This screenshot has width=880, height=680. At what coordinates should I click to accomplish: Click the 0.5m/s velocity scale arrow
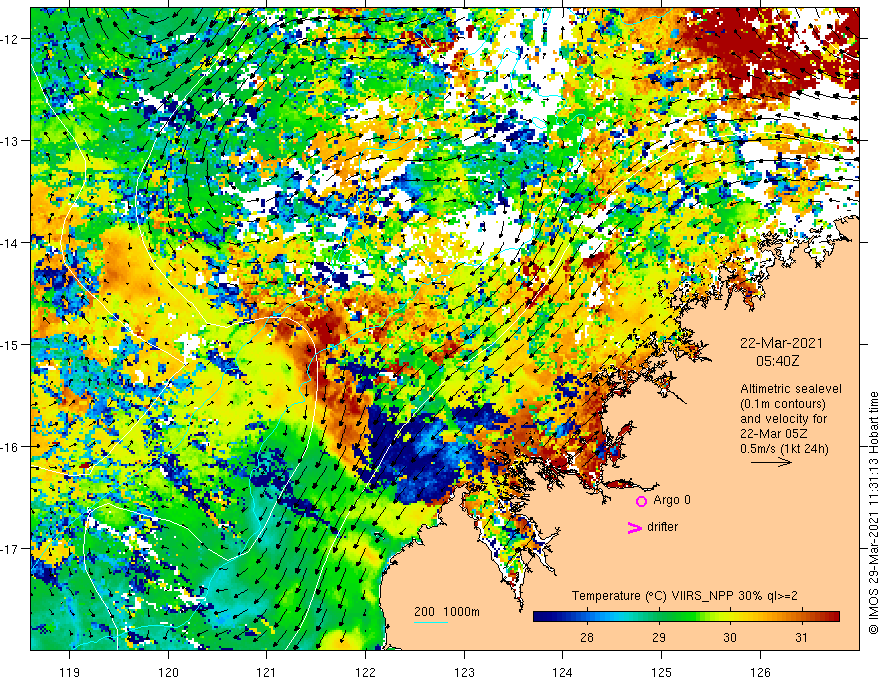[771, 462]
